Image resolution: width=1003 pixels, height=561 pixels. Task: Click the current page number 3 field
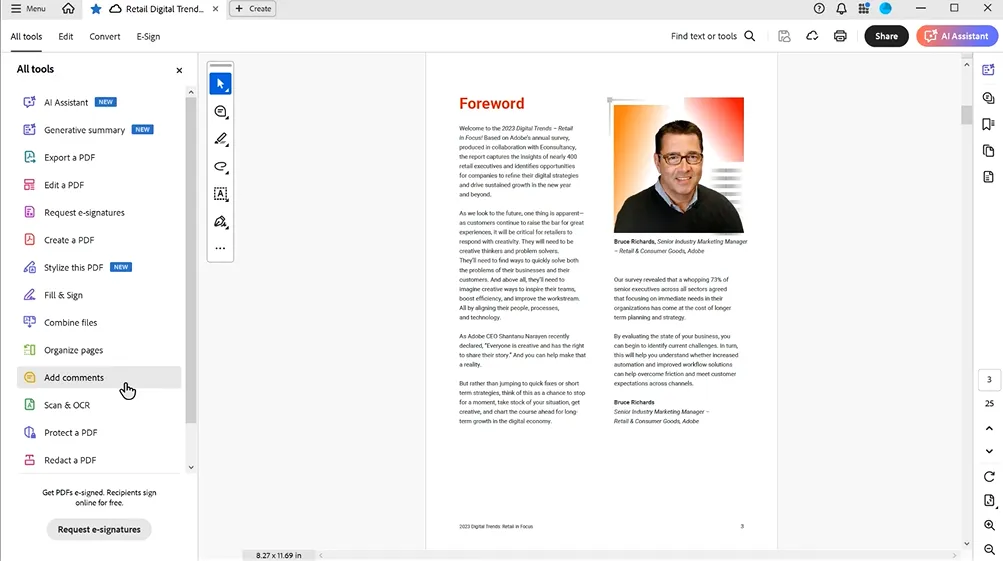pos(990,380)
